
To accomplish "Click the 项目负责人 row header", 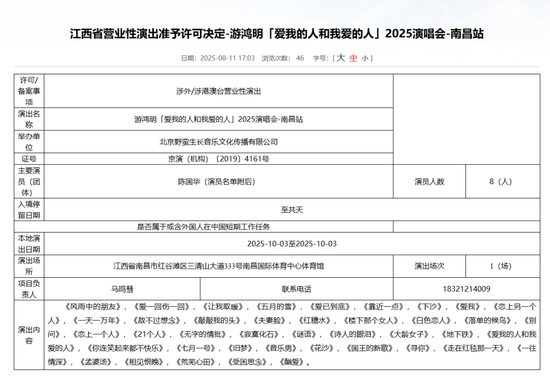I will click(29, 289).
